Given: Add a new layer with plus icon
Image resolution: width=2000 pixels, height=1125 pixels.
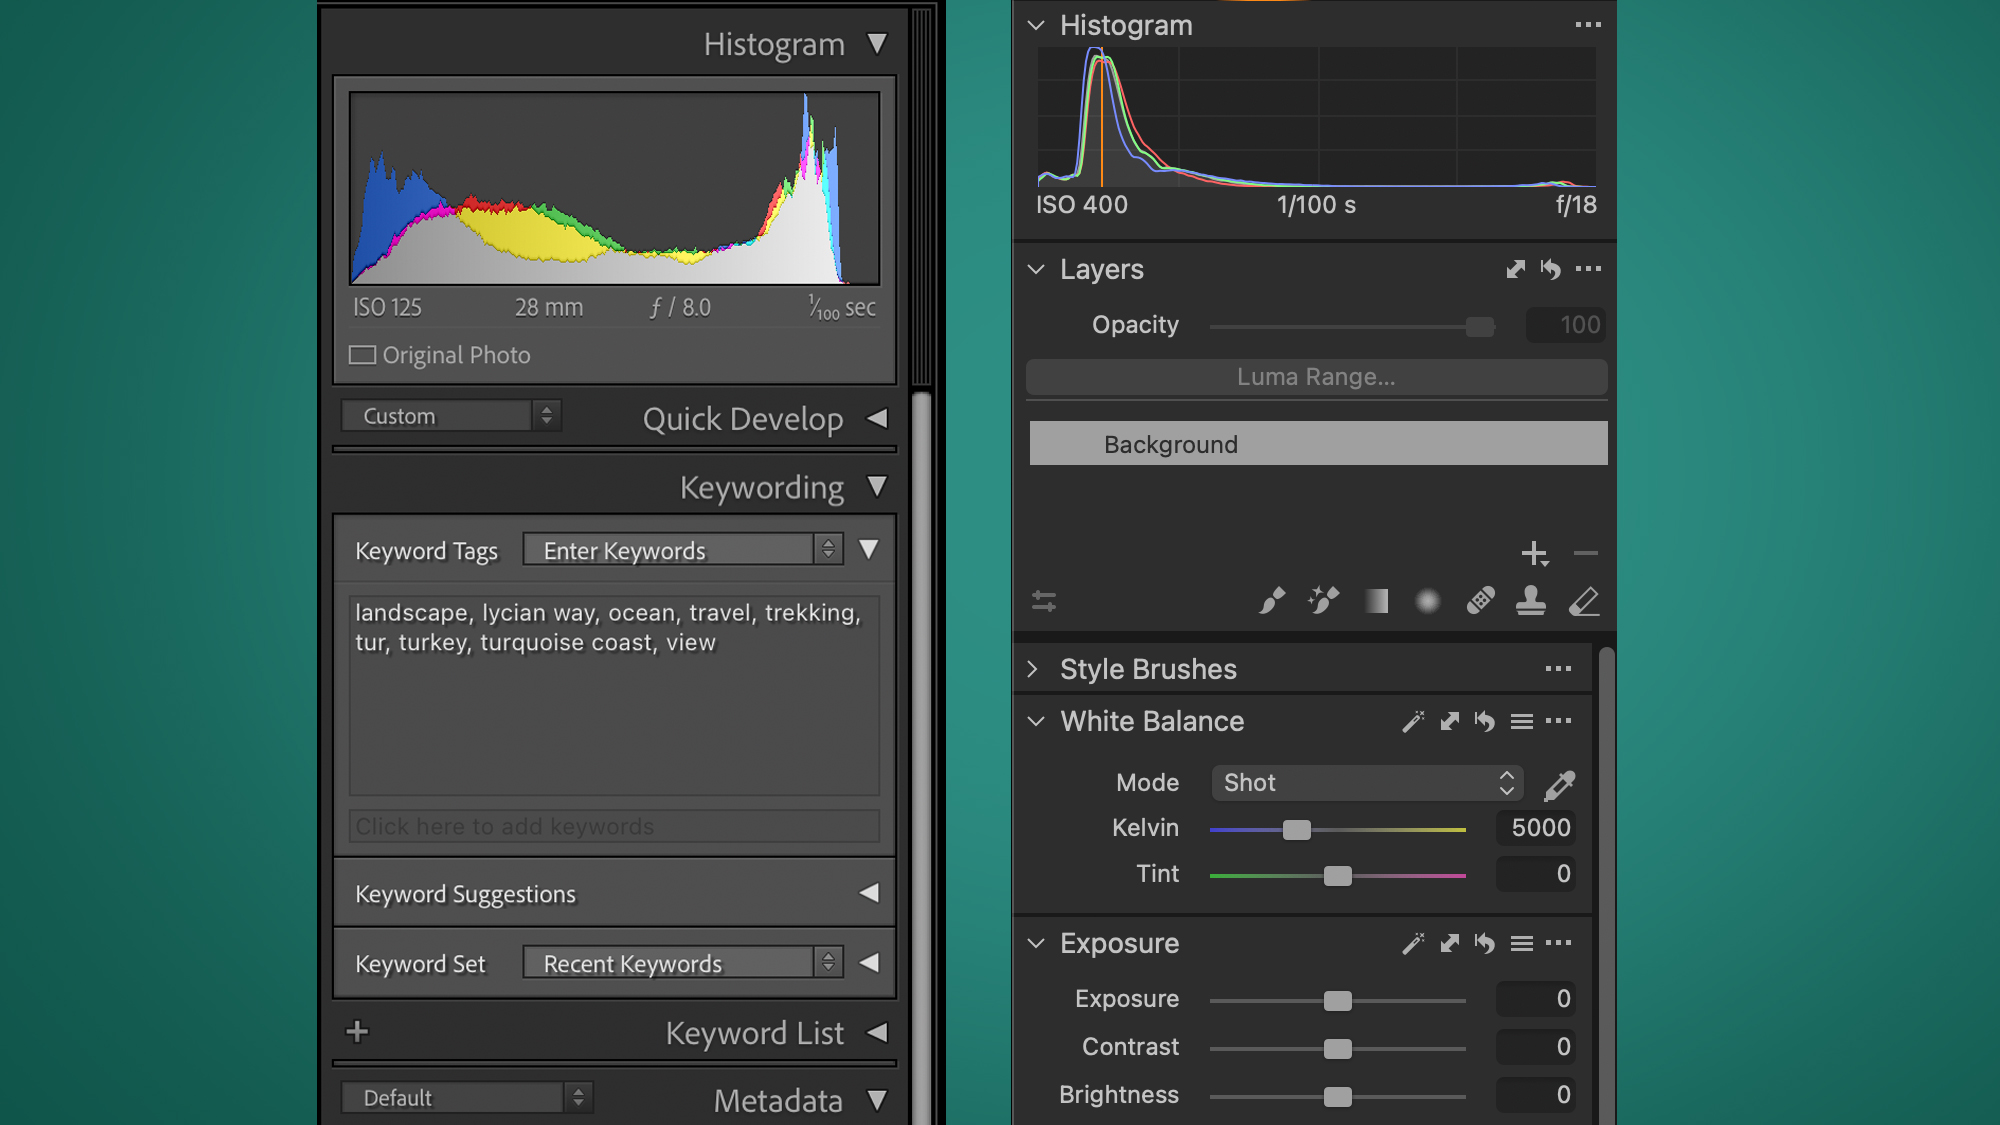Looking at the screenshot, I should [x=1534, y=553].
